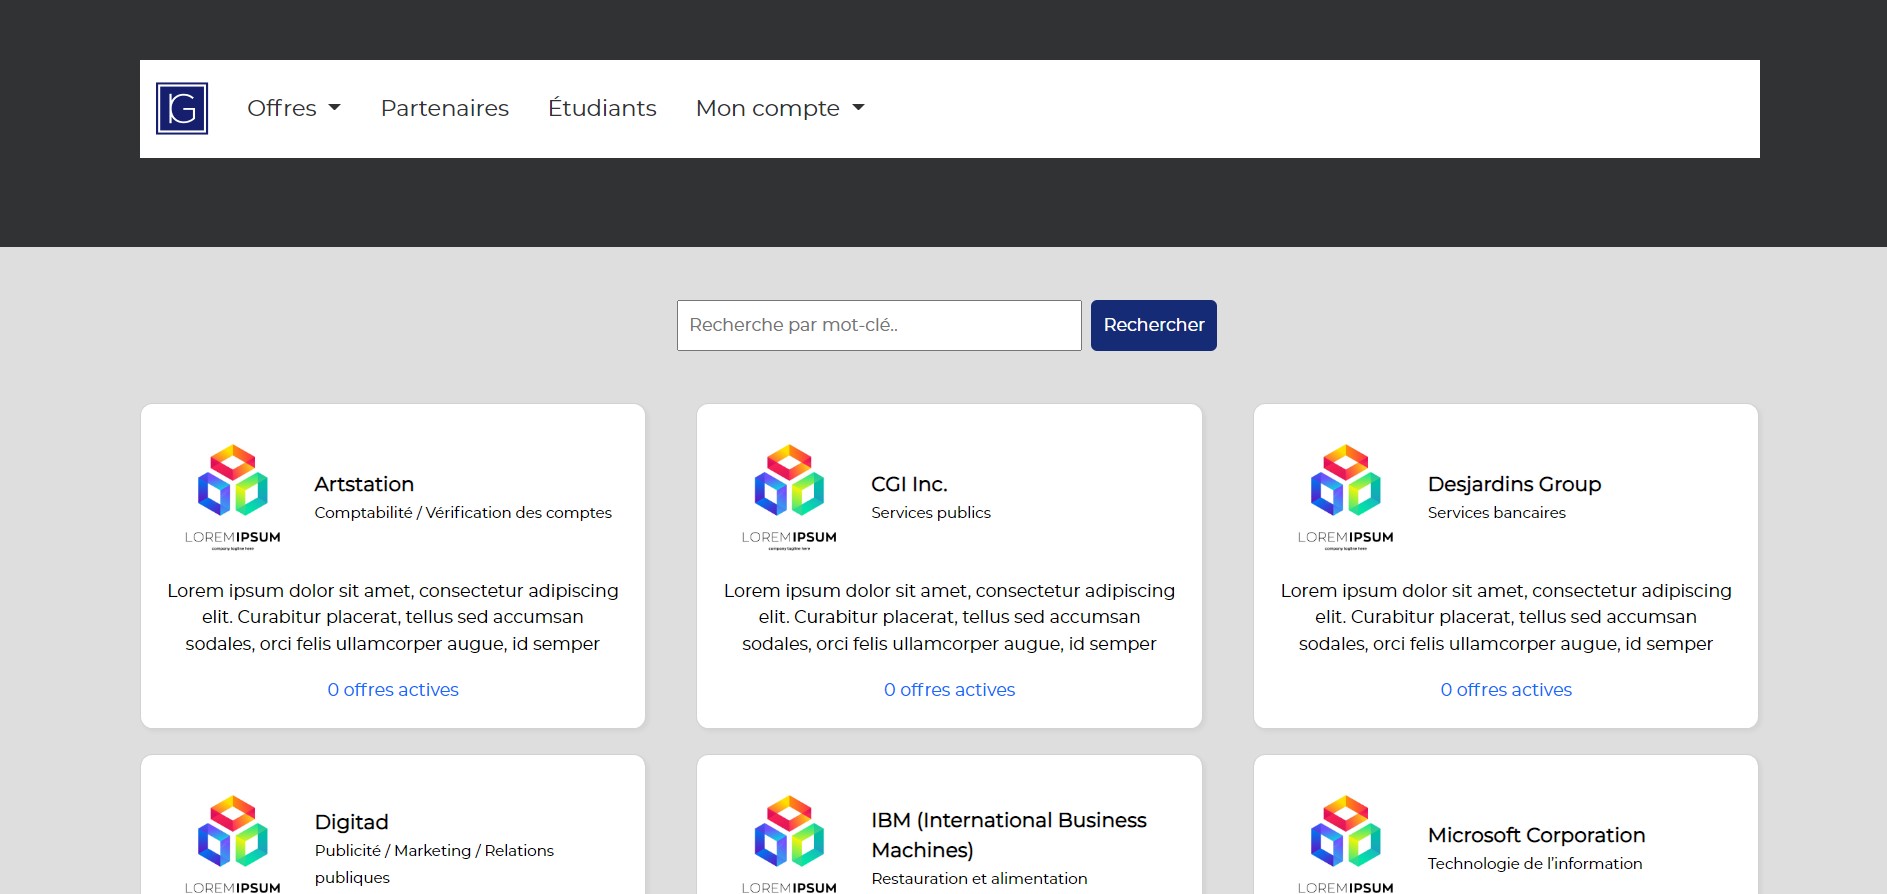
Task: Click the Digitad company logo
Action: [233, 842]
